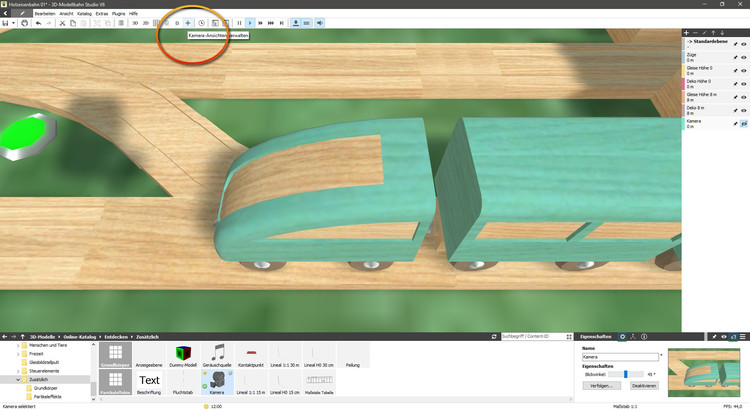750x410 pixels.
Task: Adjust the Blickwinkel slider
Action: click(x=625, y=374)
